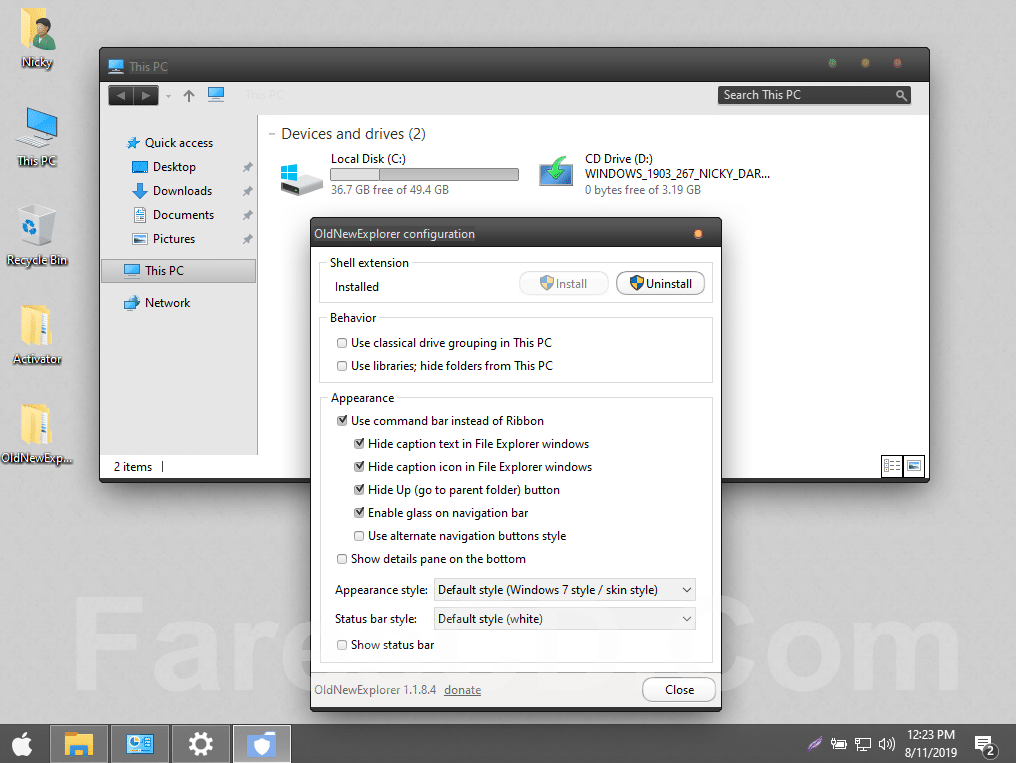Toggle Hide Up (go to parent folder) button

pyautogui.click(x=359, y=490)
